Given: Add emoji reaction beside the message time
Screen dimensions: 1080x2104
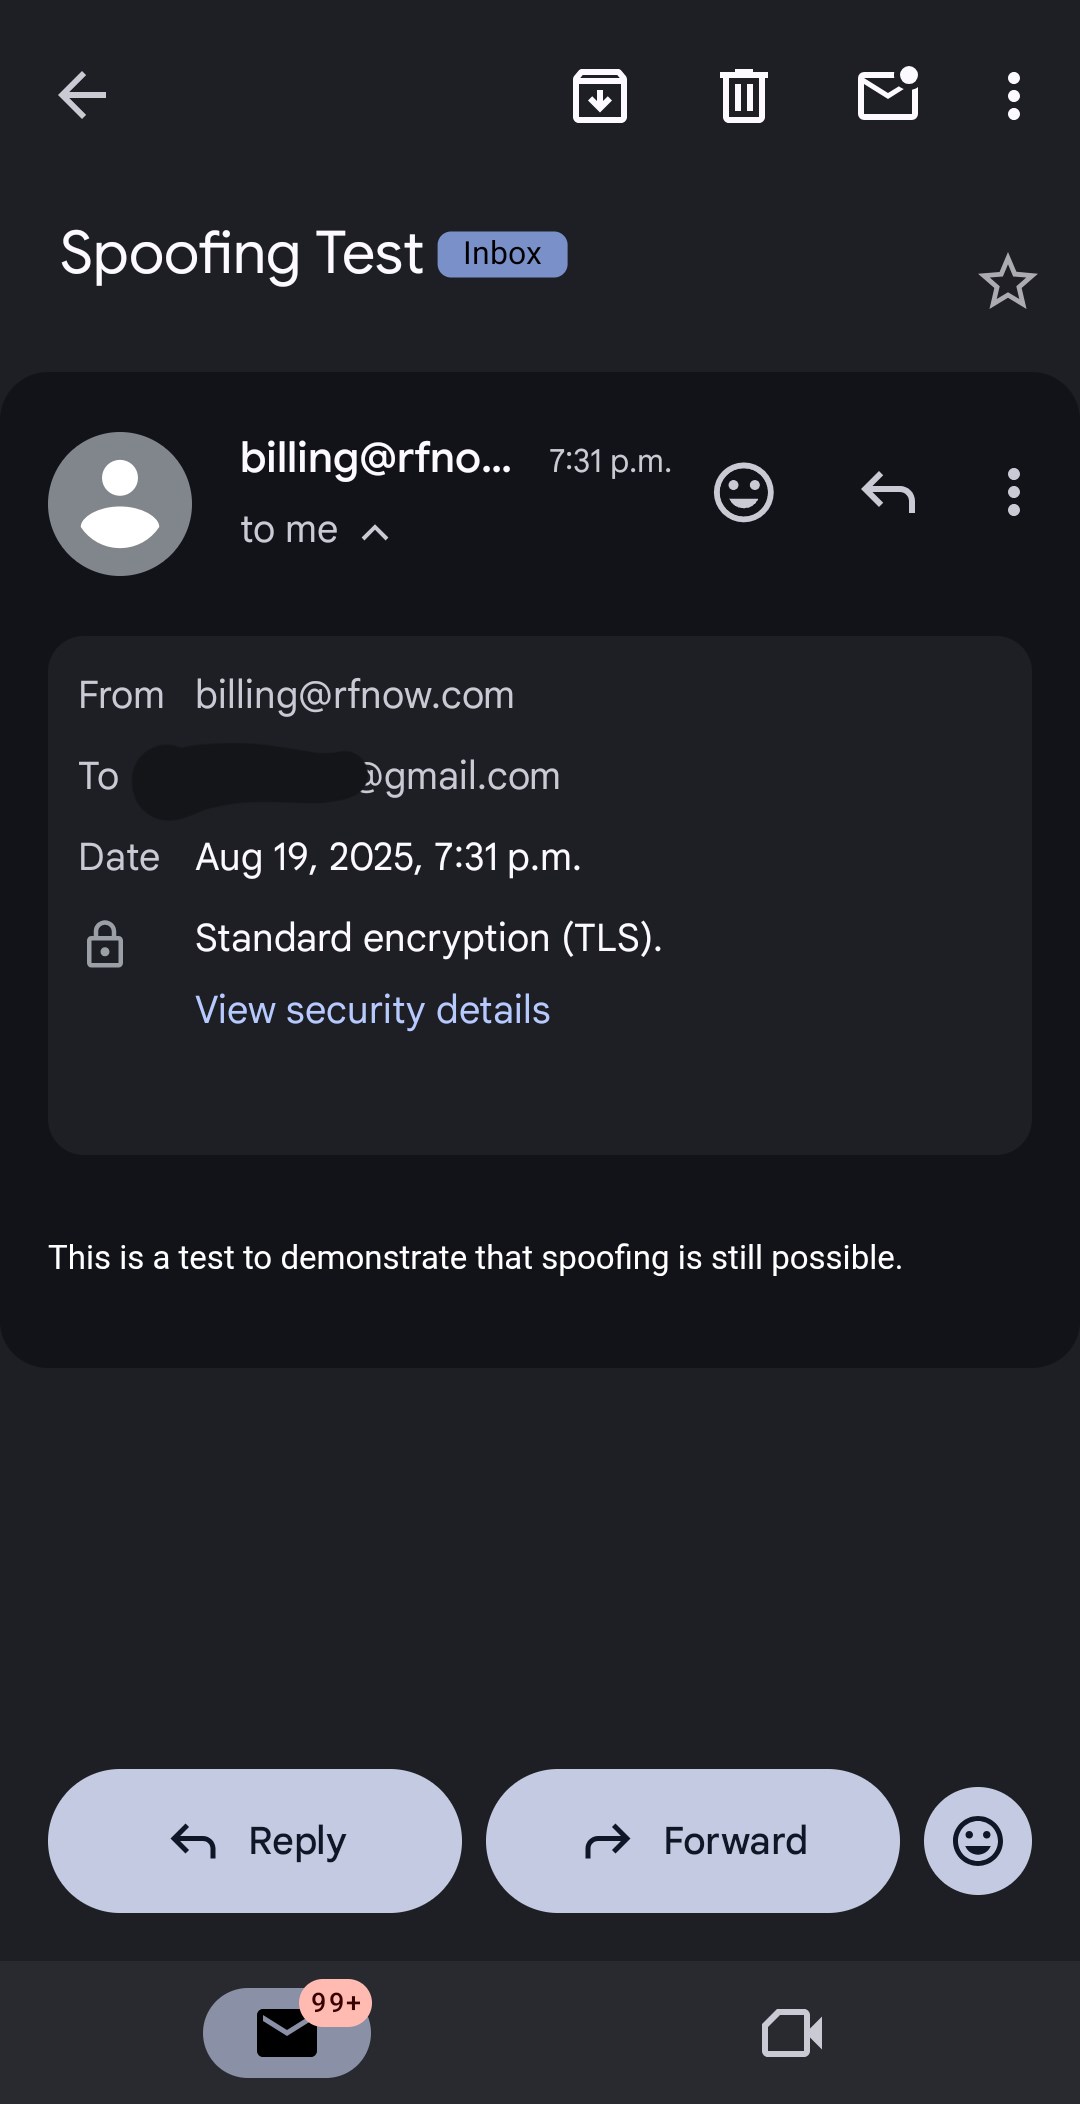Looking at the screenshot, I should coord(743,492).
